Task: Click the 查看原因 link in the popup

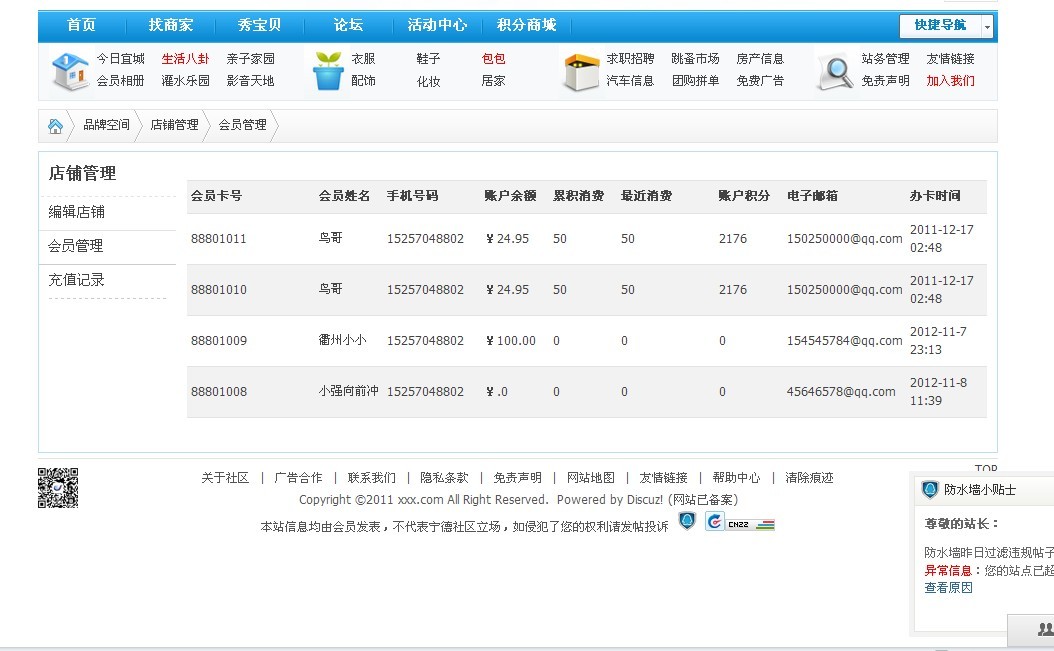Action: pos(948,587)
